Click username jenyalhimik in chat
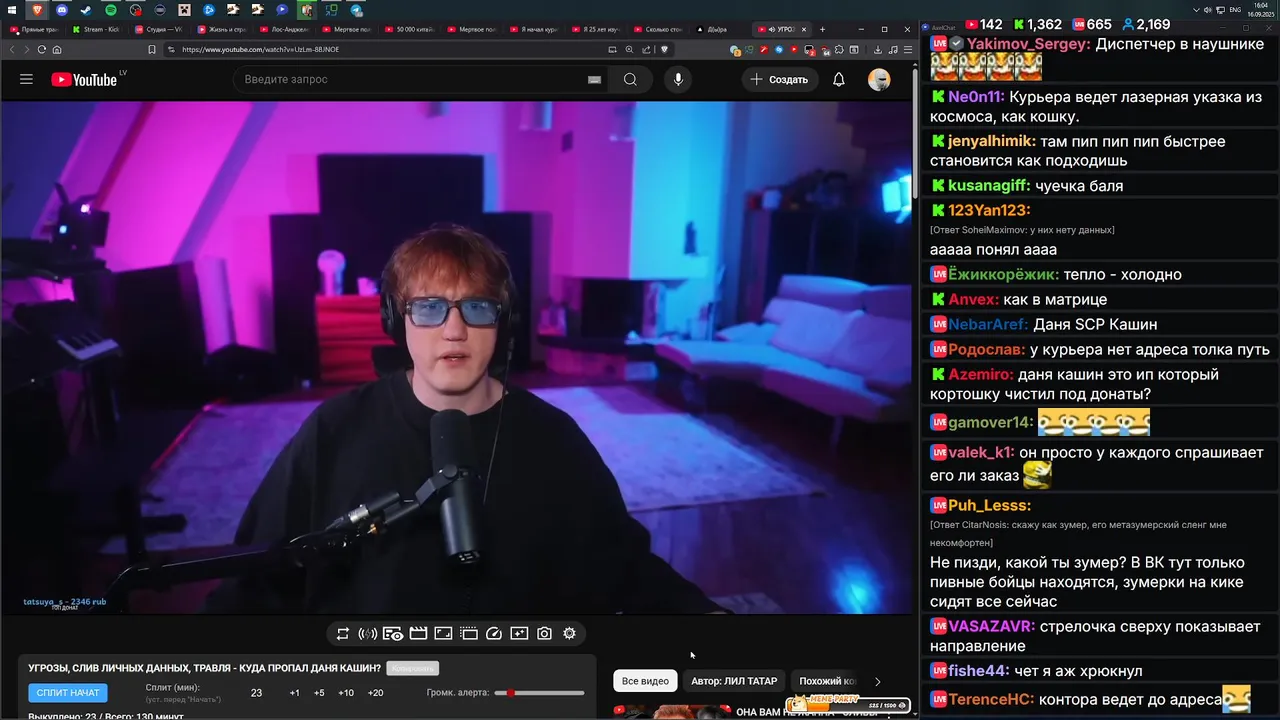This screenshot has width=1280, height=720. pos(992,141)
